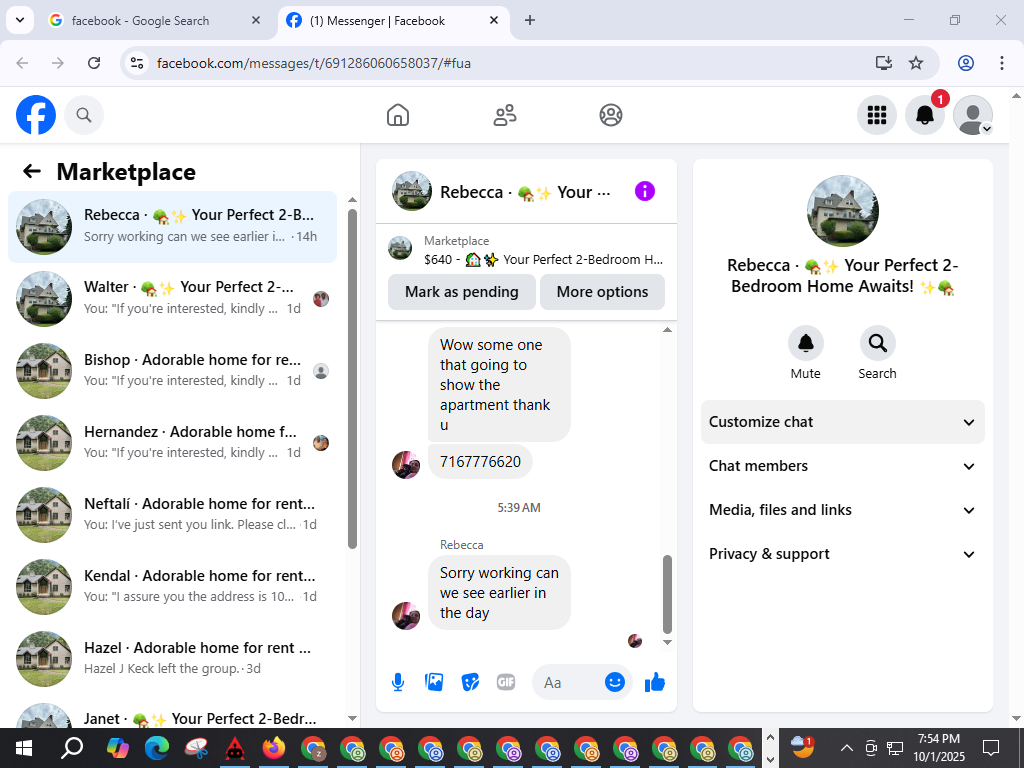The width and height of the screenshot is (1024, 768).
Task: Click the bookmark star in address bar
Action: pyautogui.click(x=916, y=63)
